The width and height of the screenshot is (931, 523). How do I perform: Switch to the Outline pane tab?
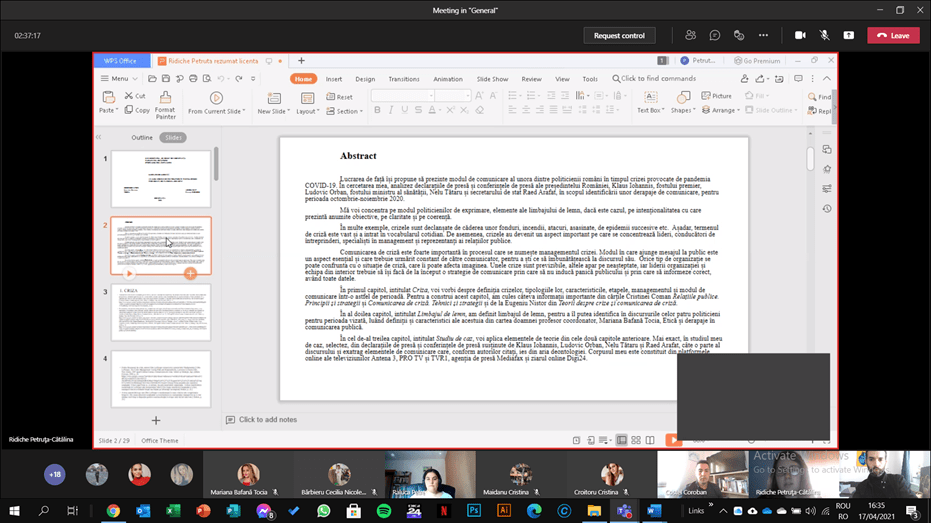coord(142,137)
